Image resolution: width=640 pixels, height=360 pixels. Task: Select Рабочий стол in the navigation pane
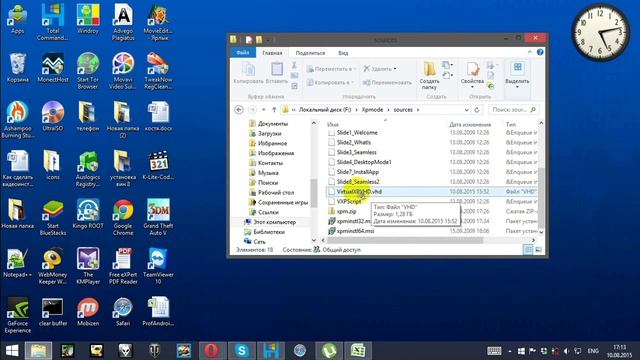[276, 193]
